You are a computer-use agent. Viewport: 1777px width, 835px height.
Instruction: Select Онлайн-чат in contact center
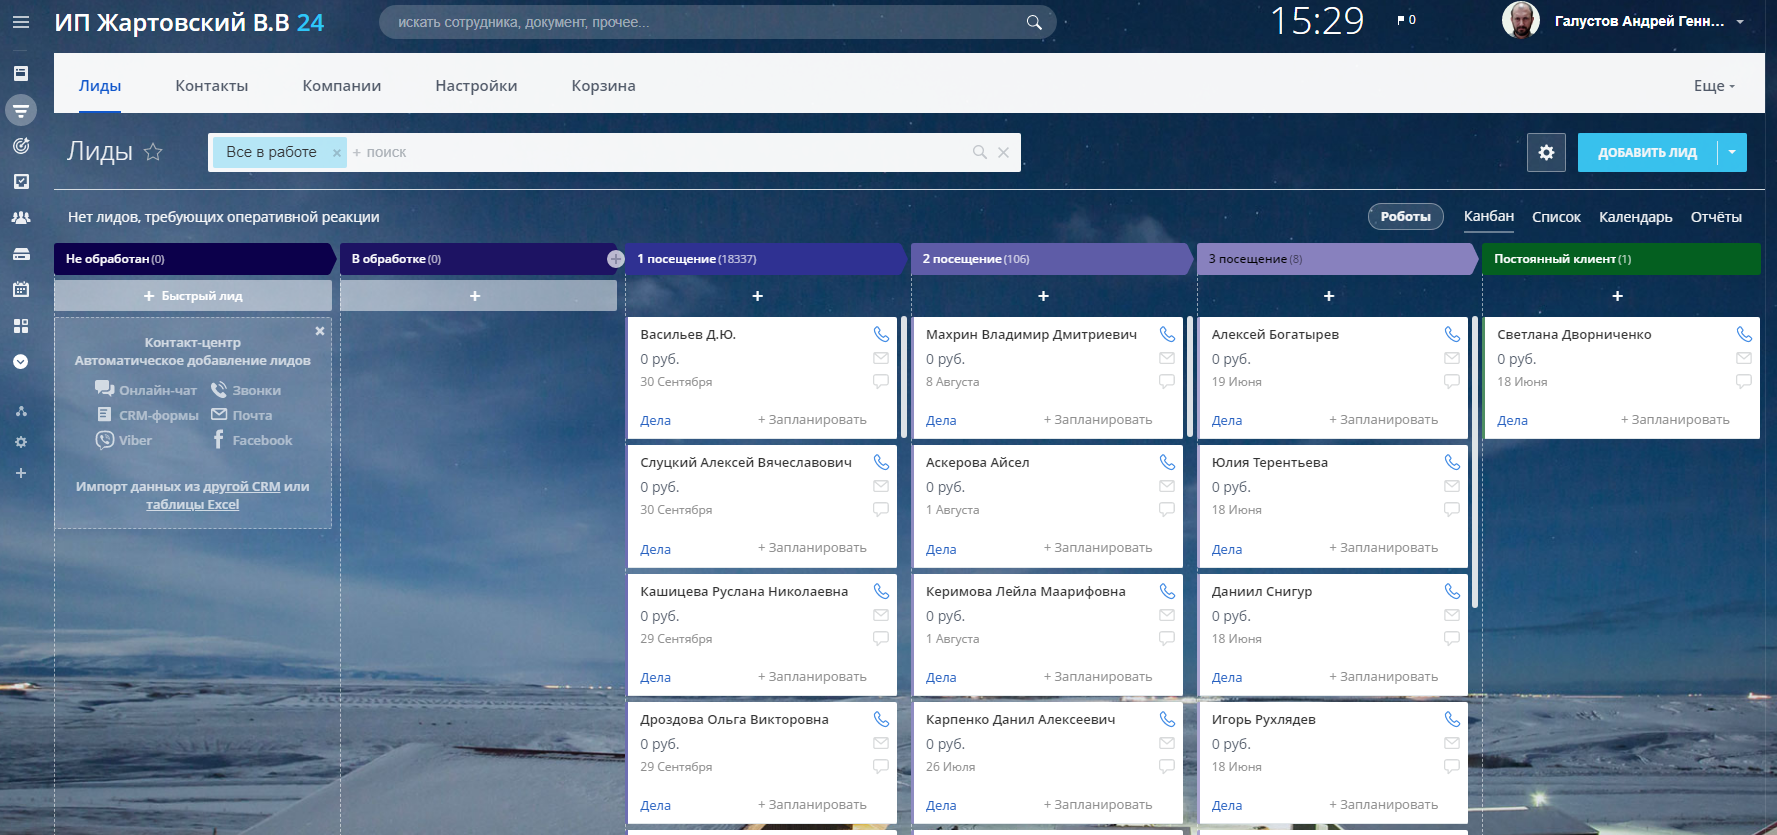tap(146, 390)
